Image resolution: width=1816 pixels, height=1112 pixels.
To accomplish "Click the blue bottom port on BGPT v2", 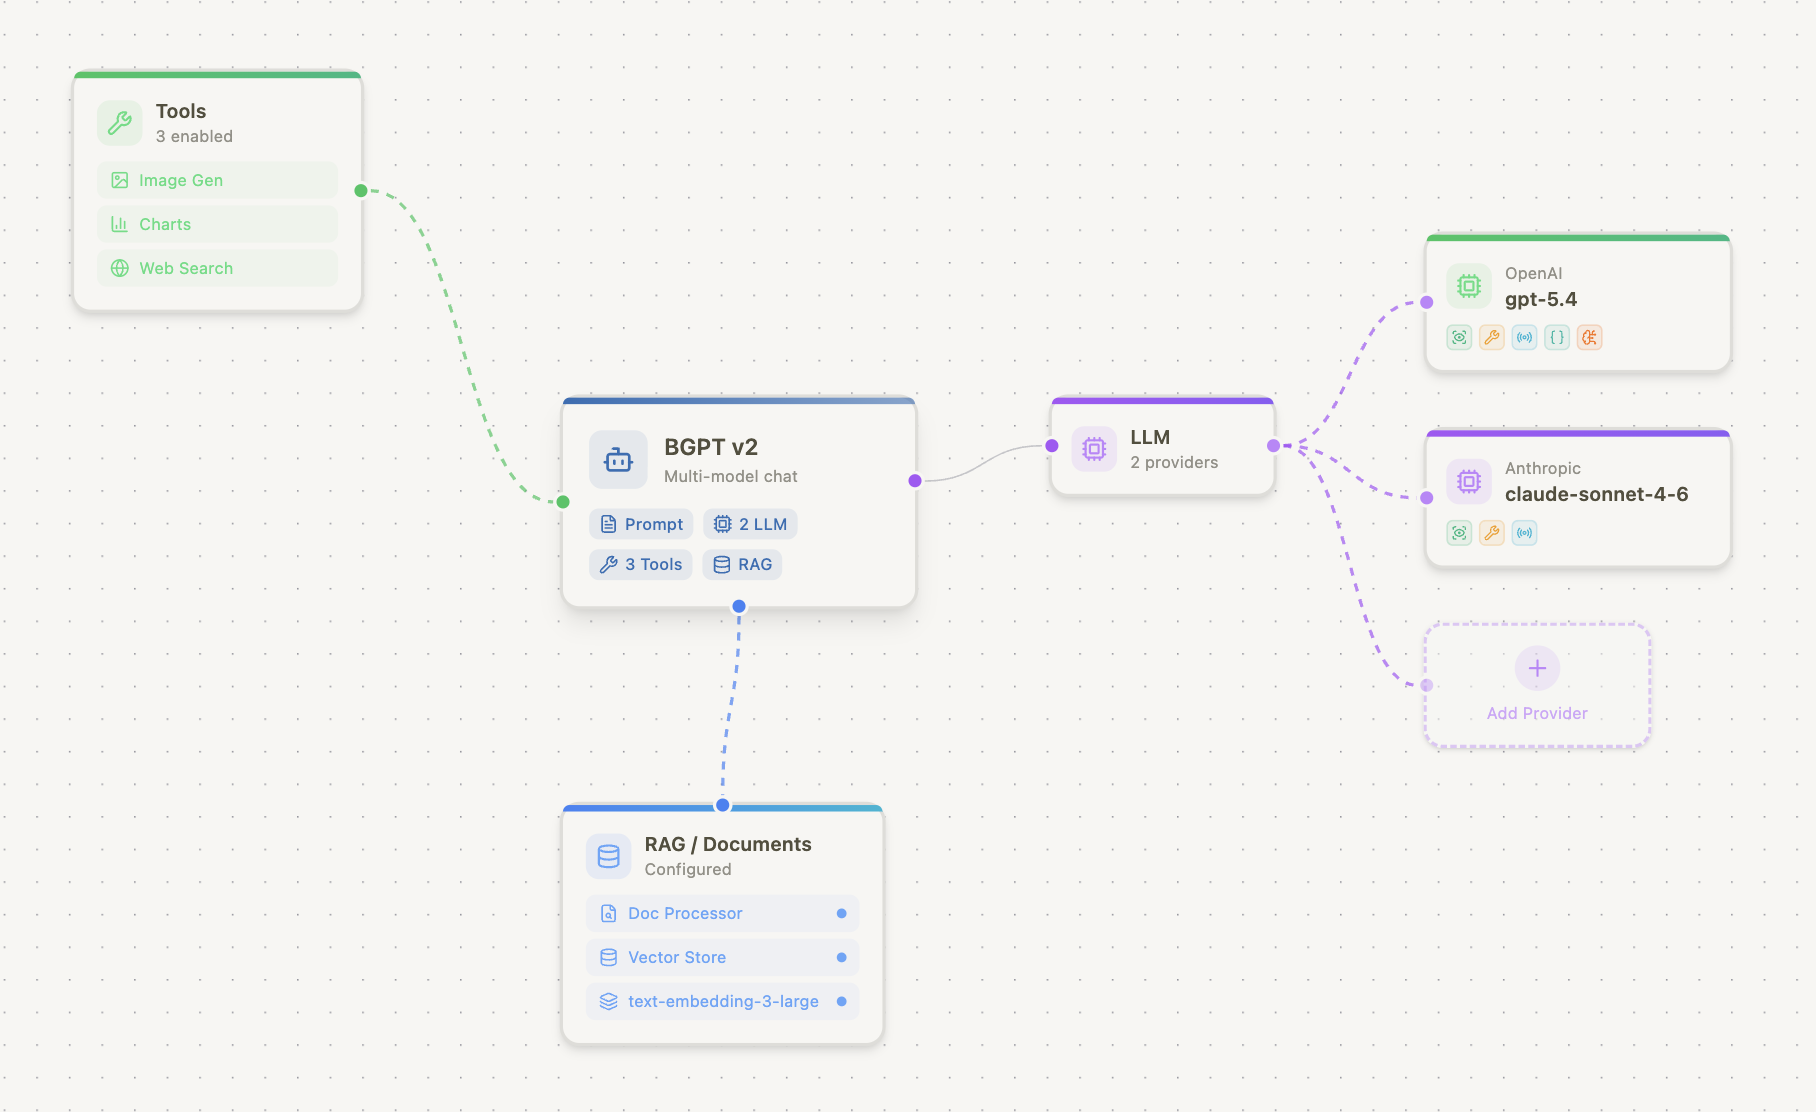I will [739, 606].
